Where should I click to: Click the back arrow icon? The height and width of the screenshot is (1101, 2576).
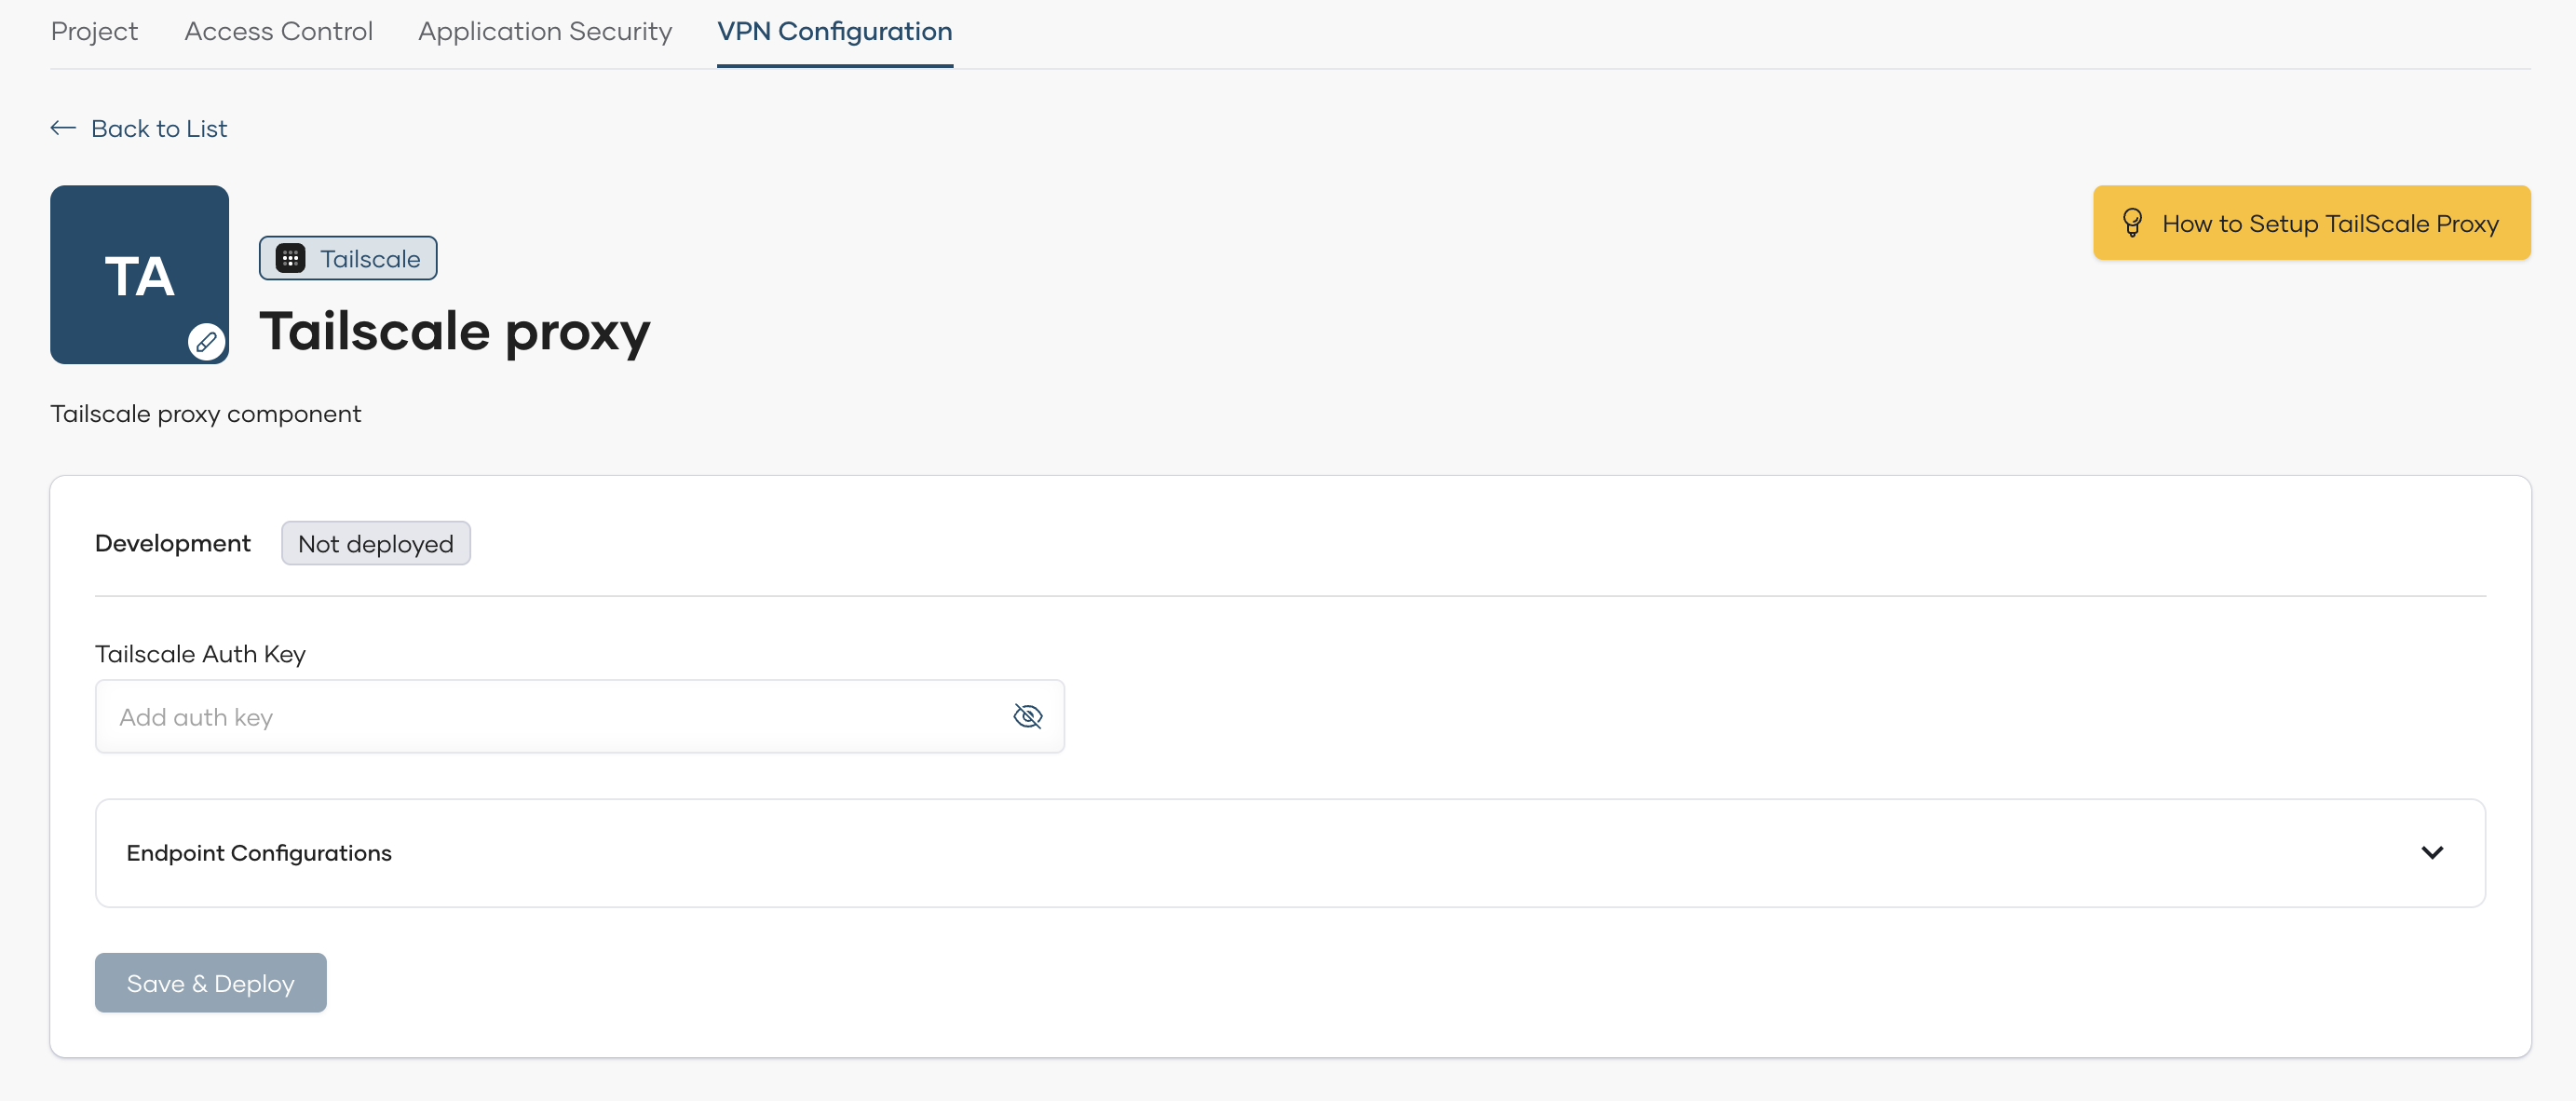click(x=63, y=128)
